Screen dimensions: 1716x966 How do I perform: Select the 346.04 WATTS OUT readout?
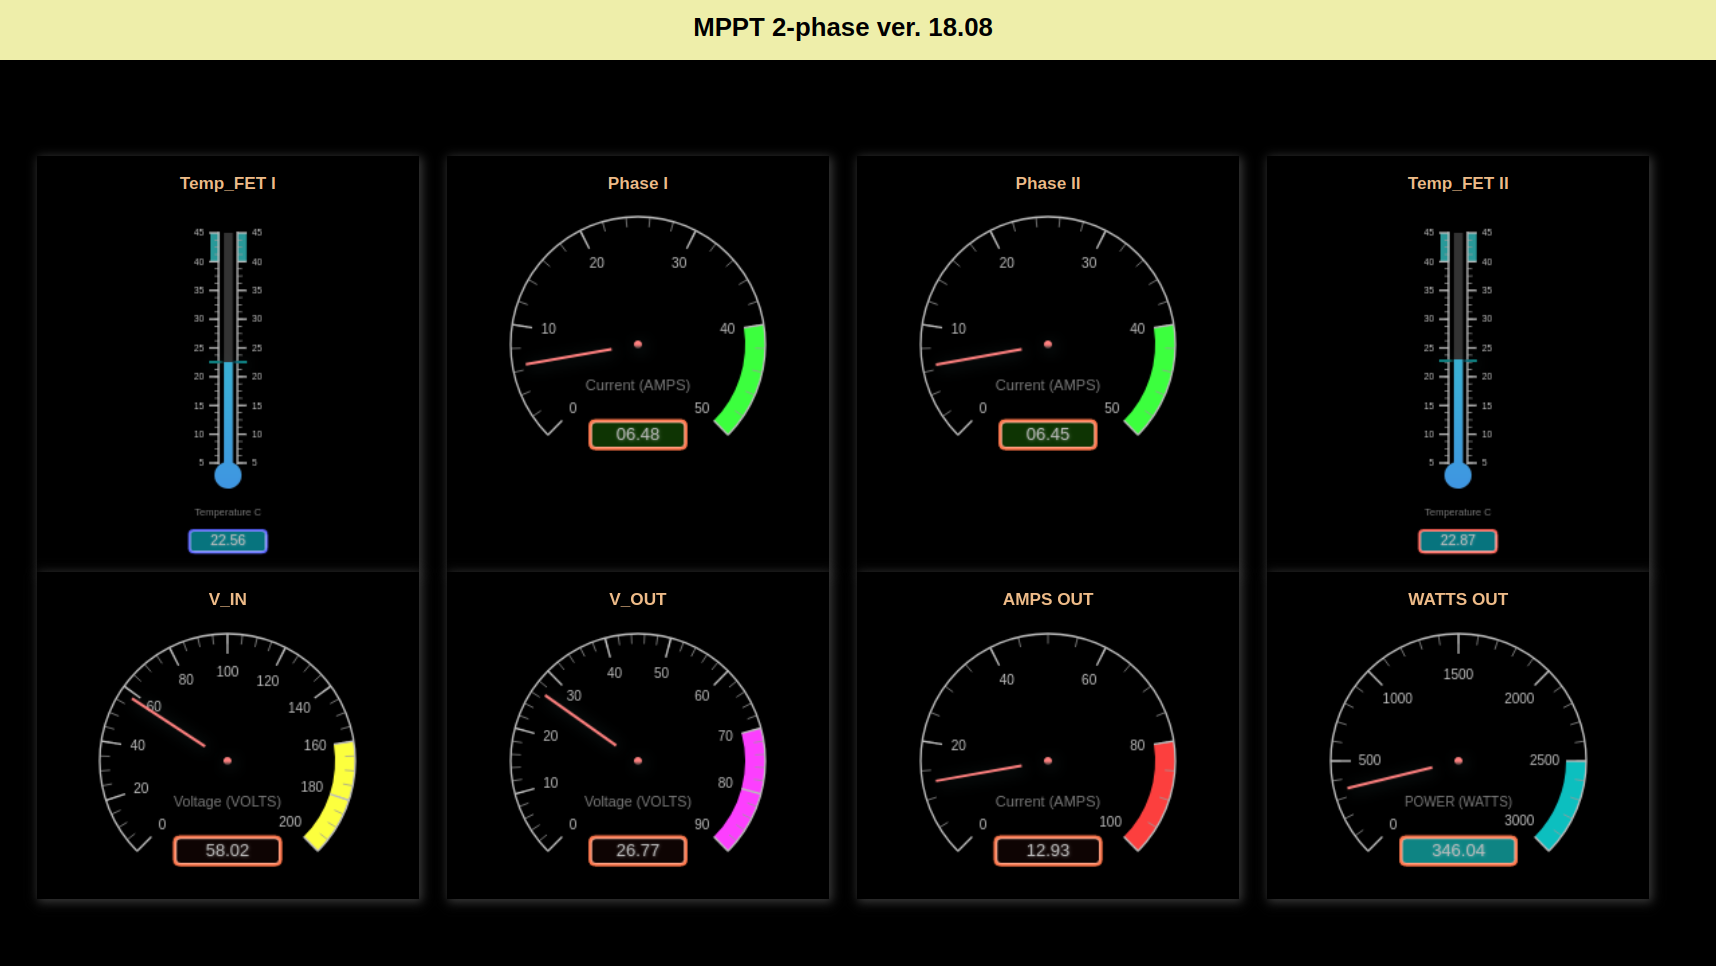[x=1458, y=851]
